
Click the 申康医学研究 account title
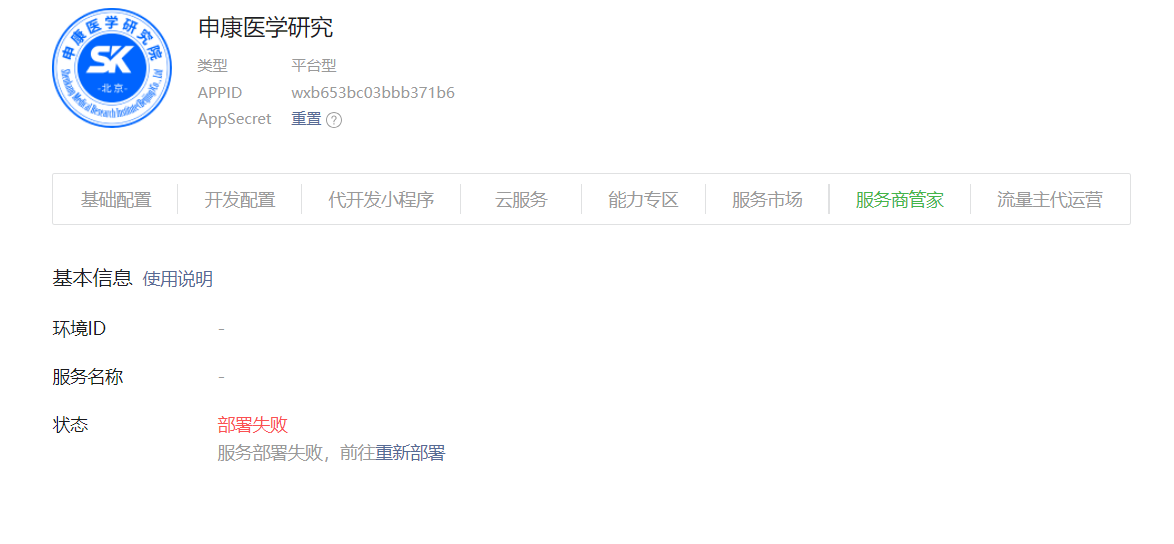tap(266, 28)
